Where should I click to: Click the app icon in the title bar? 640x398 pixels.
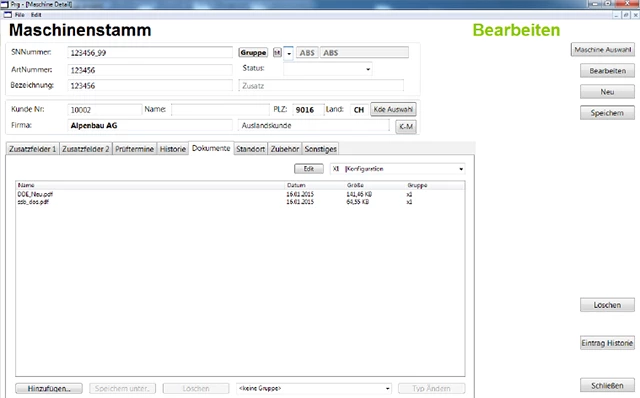point(4,4)
